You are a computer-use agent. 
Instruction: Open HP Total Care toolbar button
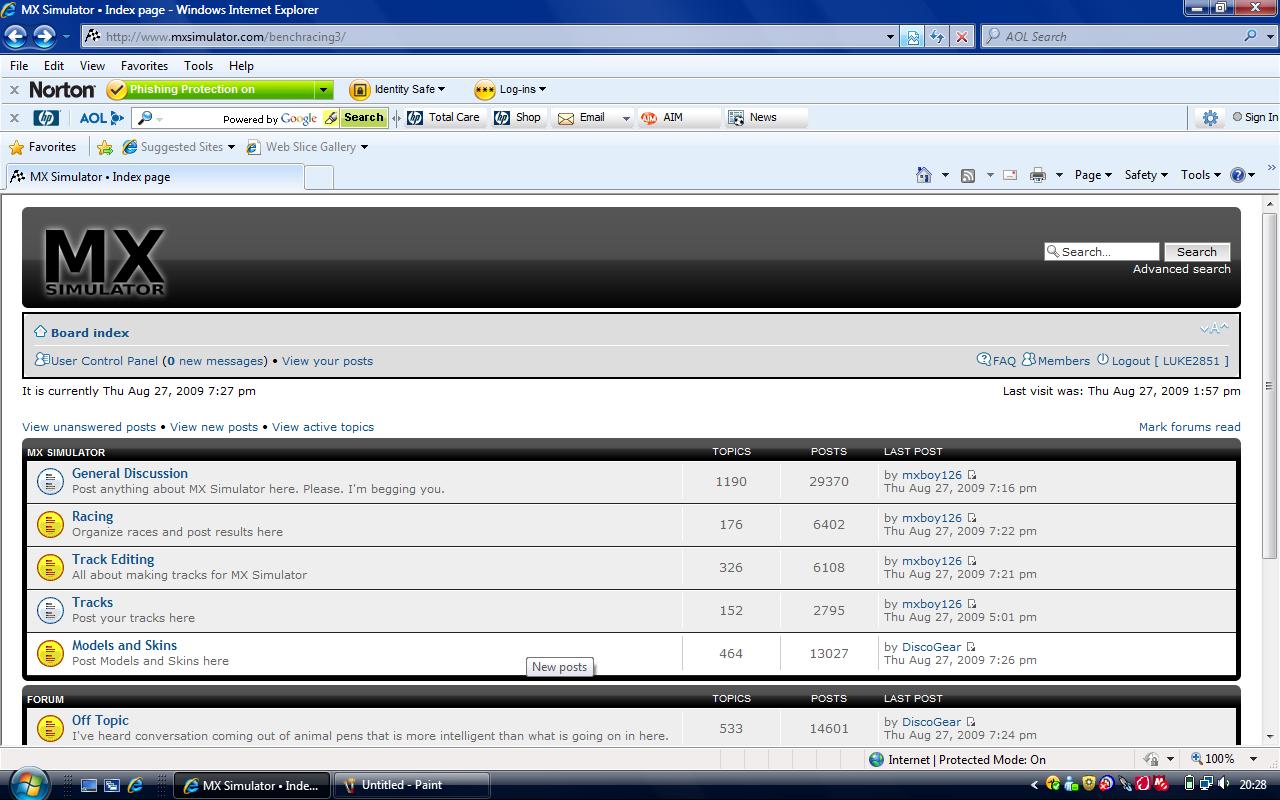pyautogui.click(x=443, y=118)
